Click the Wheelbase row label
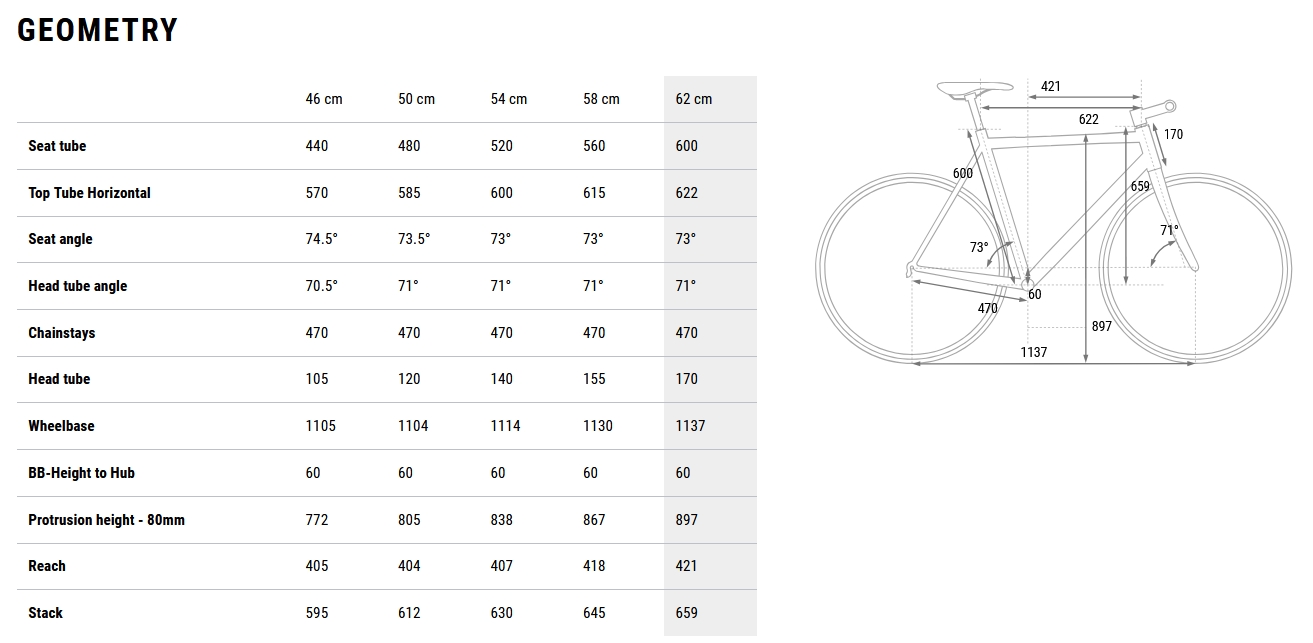The height and width of the screenshot is (643, 1313). pyautogui.click(x=61, y=426)
